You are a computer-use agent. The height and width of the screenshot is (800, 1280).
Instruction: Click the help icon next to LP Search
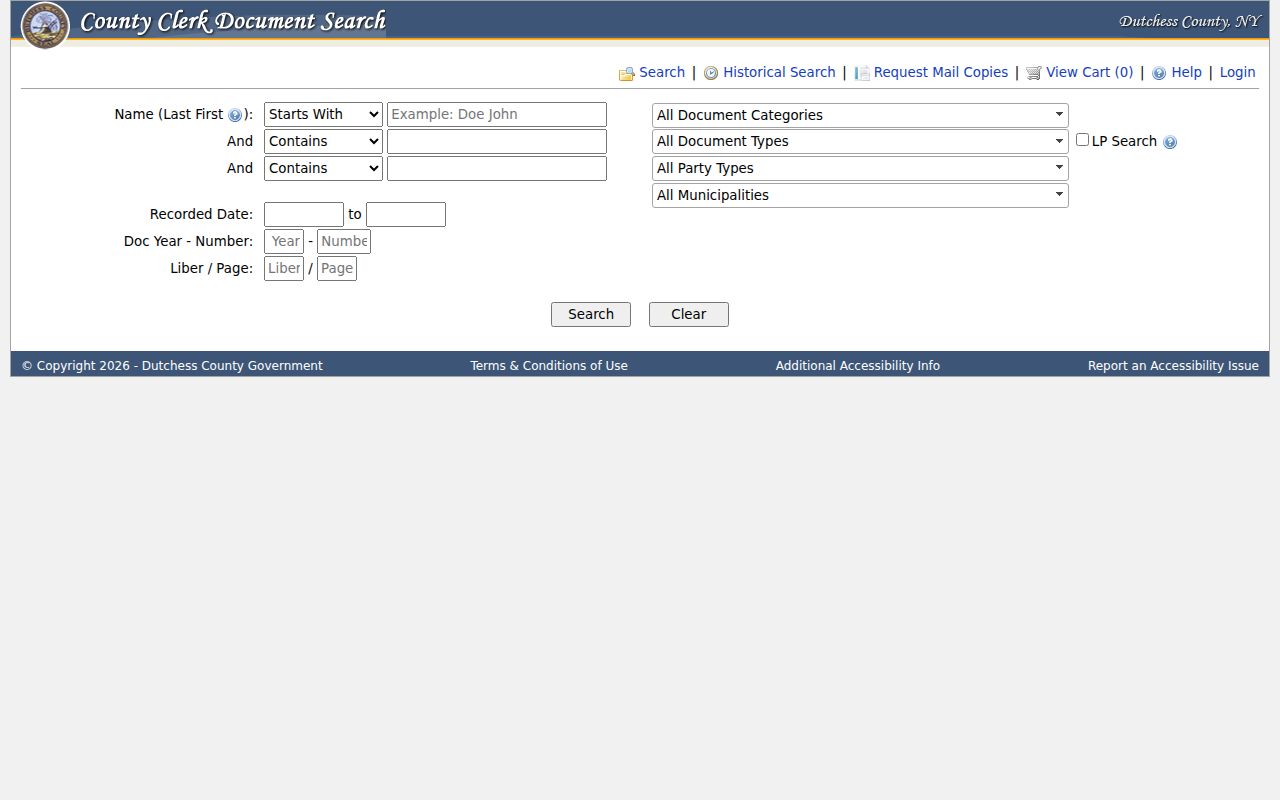(x=1170, y=142)
